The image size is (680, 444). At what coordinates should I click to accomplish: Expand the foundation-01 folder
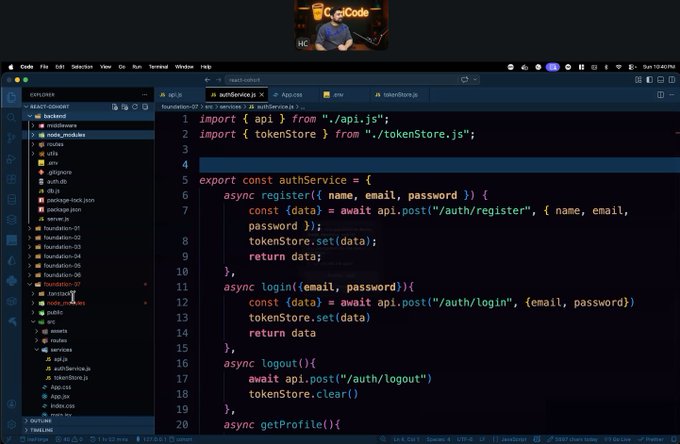click(x=88, y=228)
